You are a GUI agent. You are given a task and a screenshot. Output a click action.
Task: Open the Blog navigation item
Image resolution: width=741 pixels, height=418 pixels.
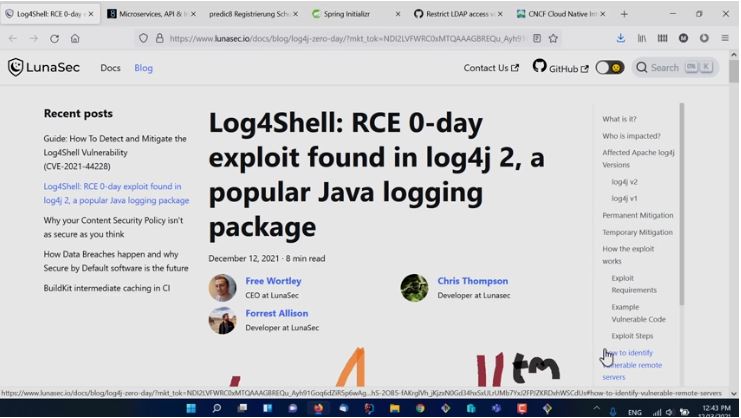point(143,68)
